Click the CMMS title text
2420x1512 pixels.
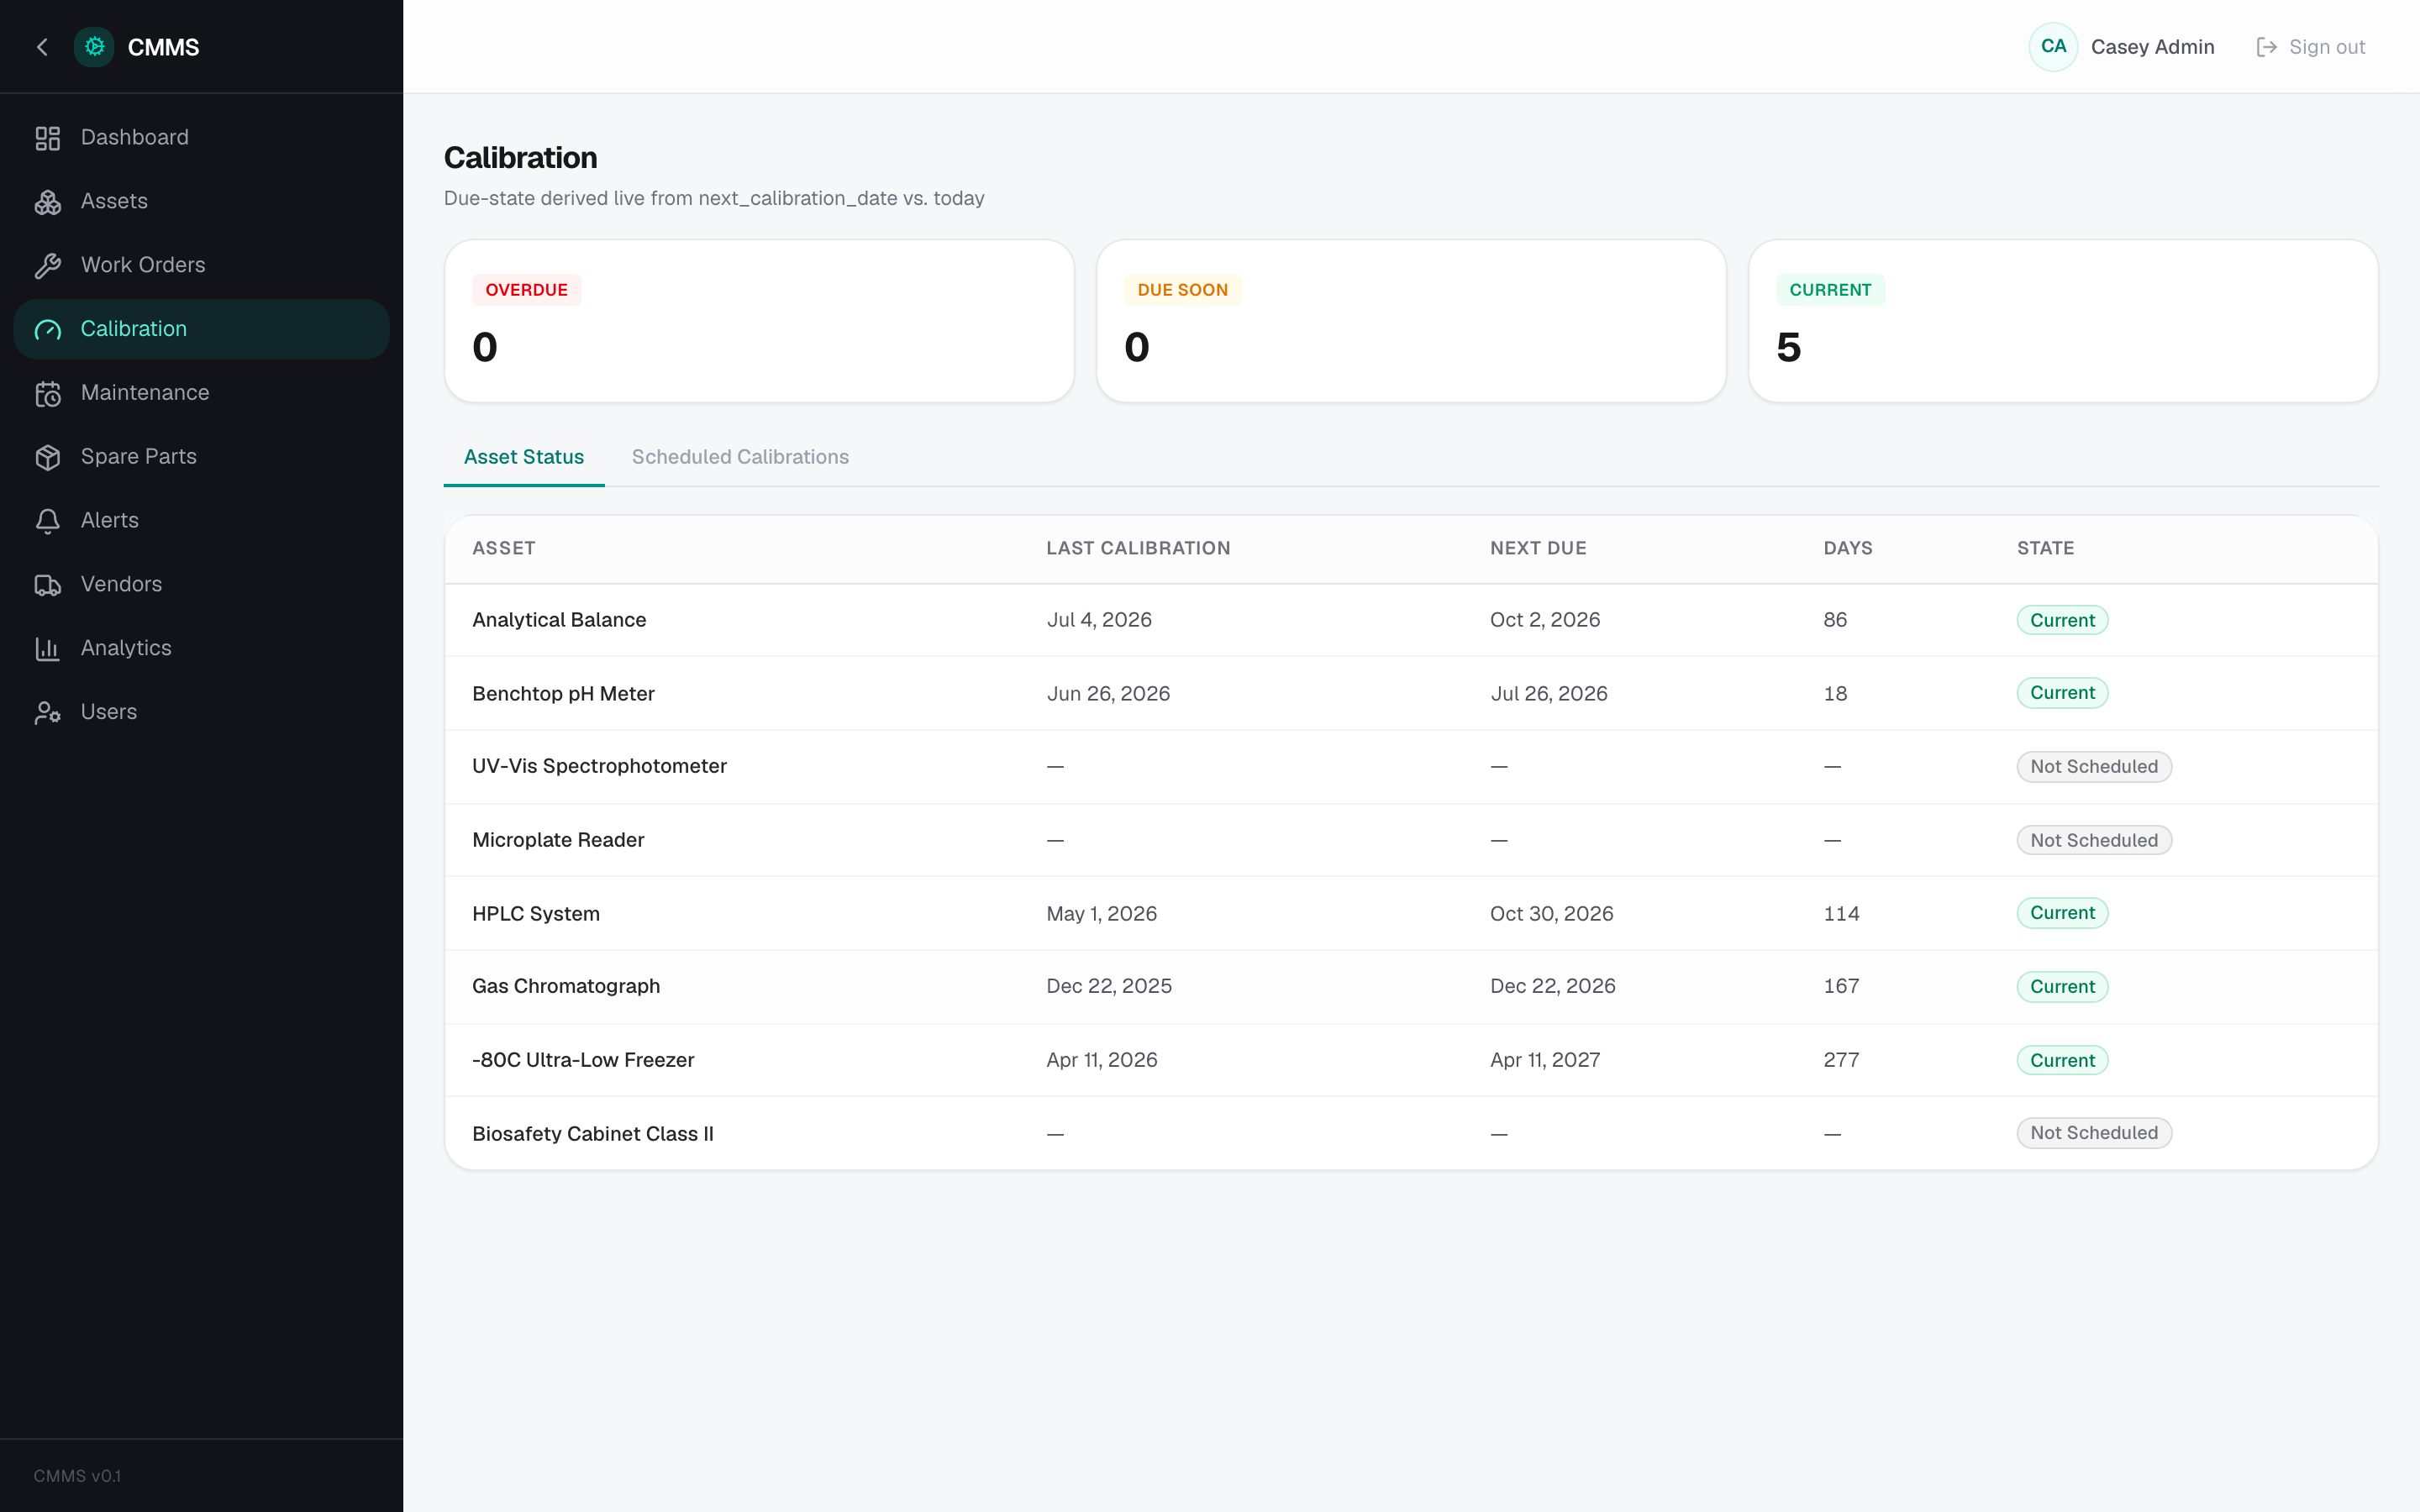(x=163, y=47)
